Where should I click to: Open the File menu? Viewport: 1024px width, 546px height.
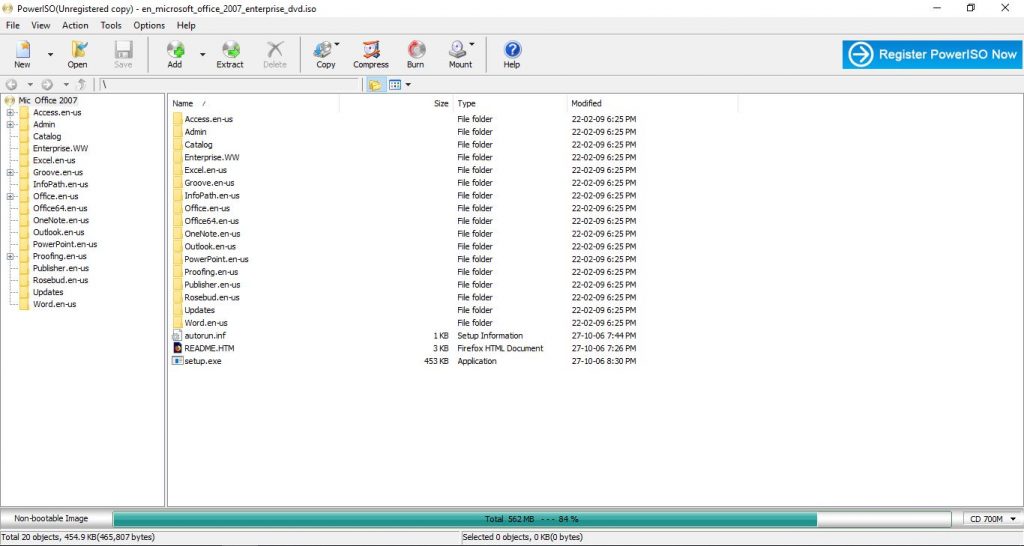(12, 25)
